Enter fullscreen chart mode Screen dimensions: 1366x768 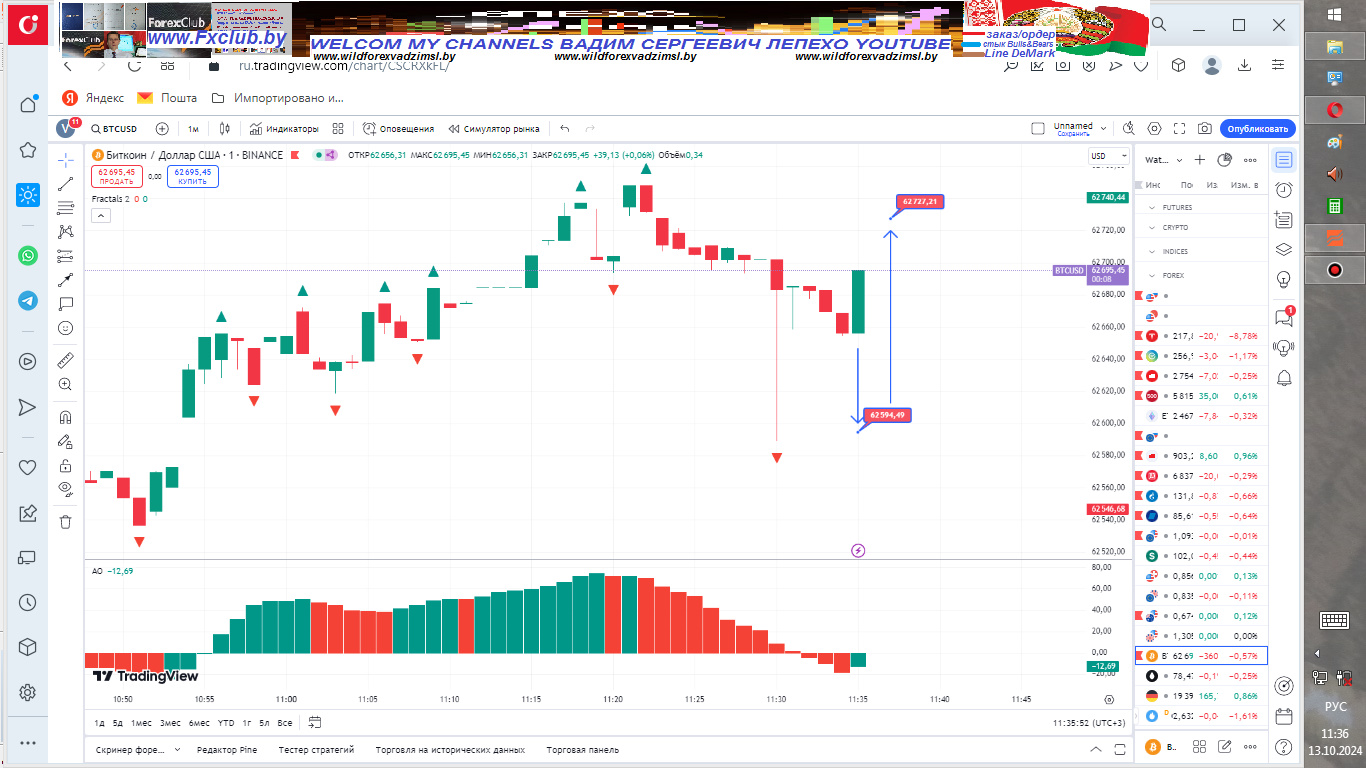point(1180,129)
